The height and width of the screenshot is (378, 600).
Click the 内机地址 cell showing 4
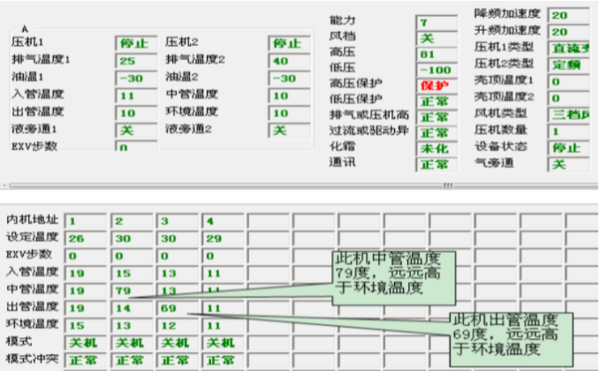pos(223,221)
